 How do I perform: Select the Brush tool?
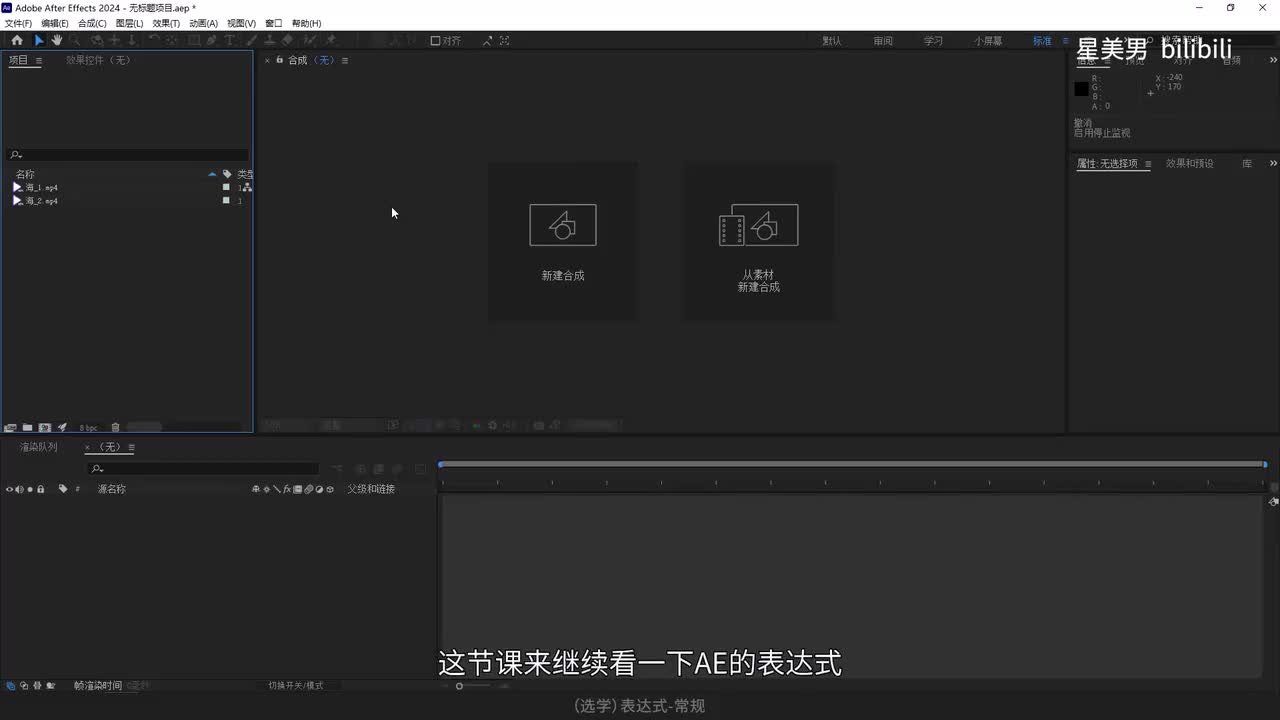click(x=251, y=40)
